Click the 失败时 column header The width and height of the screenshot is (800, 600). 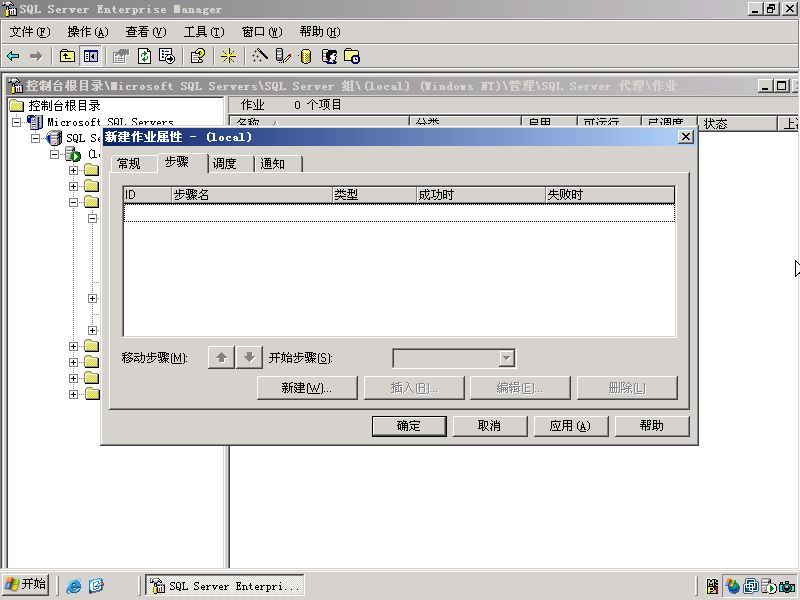point(610,195)
